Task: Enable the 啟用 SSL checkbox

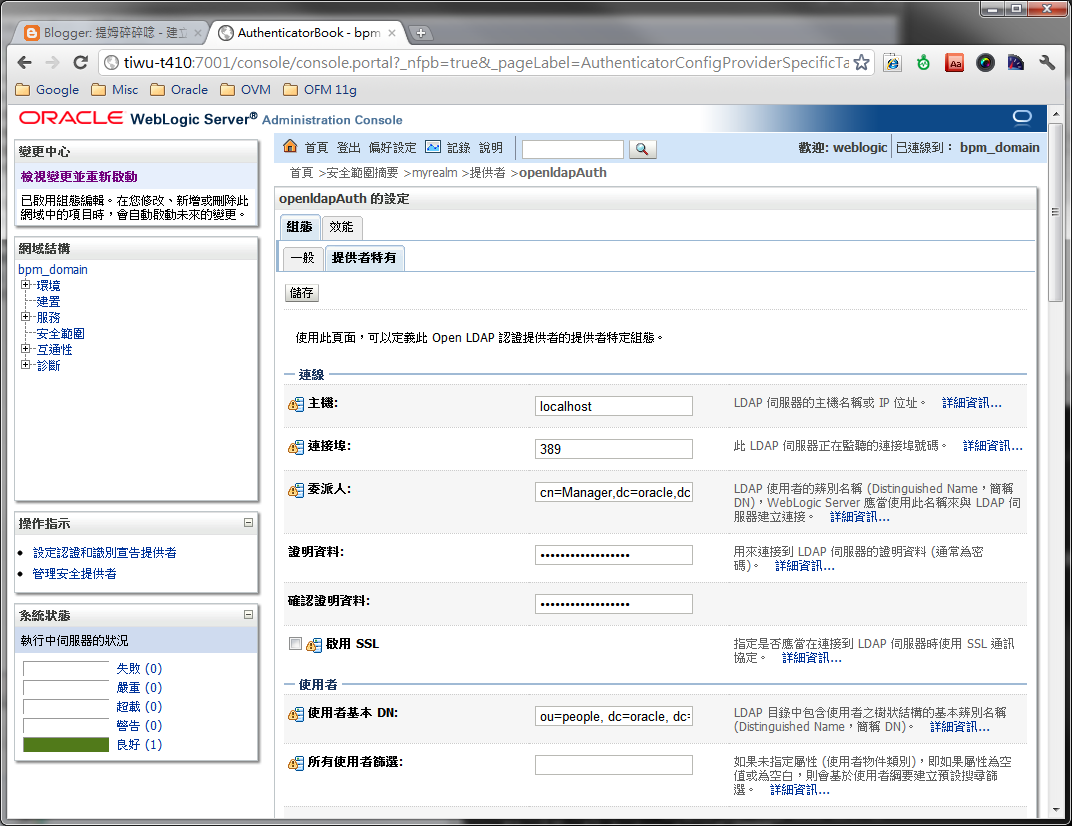Action: click(295, 643)
